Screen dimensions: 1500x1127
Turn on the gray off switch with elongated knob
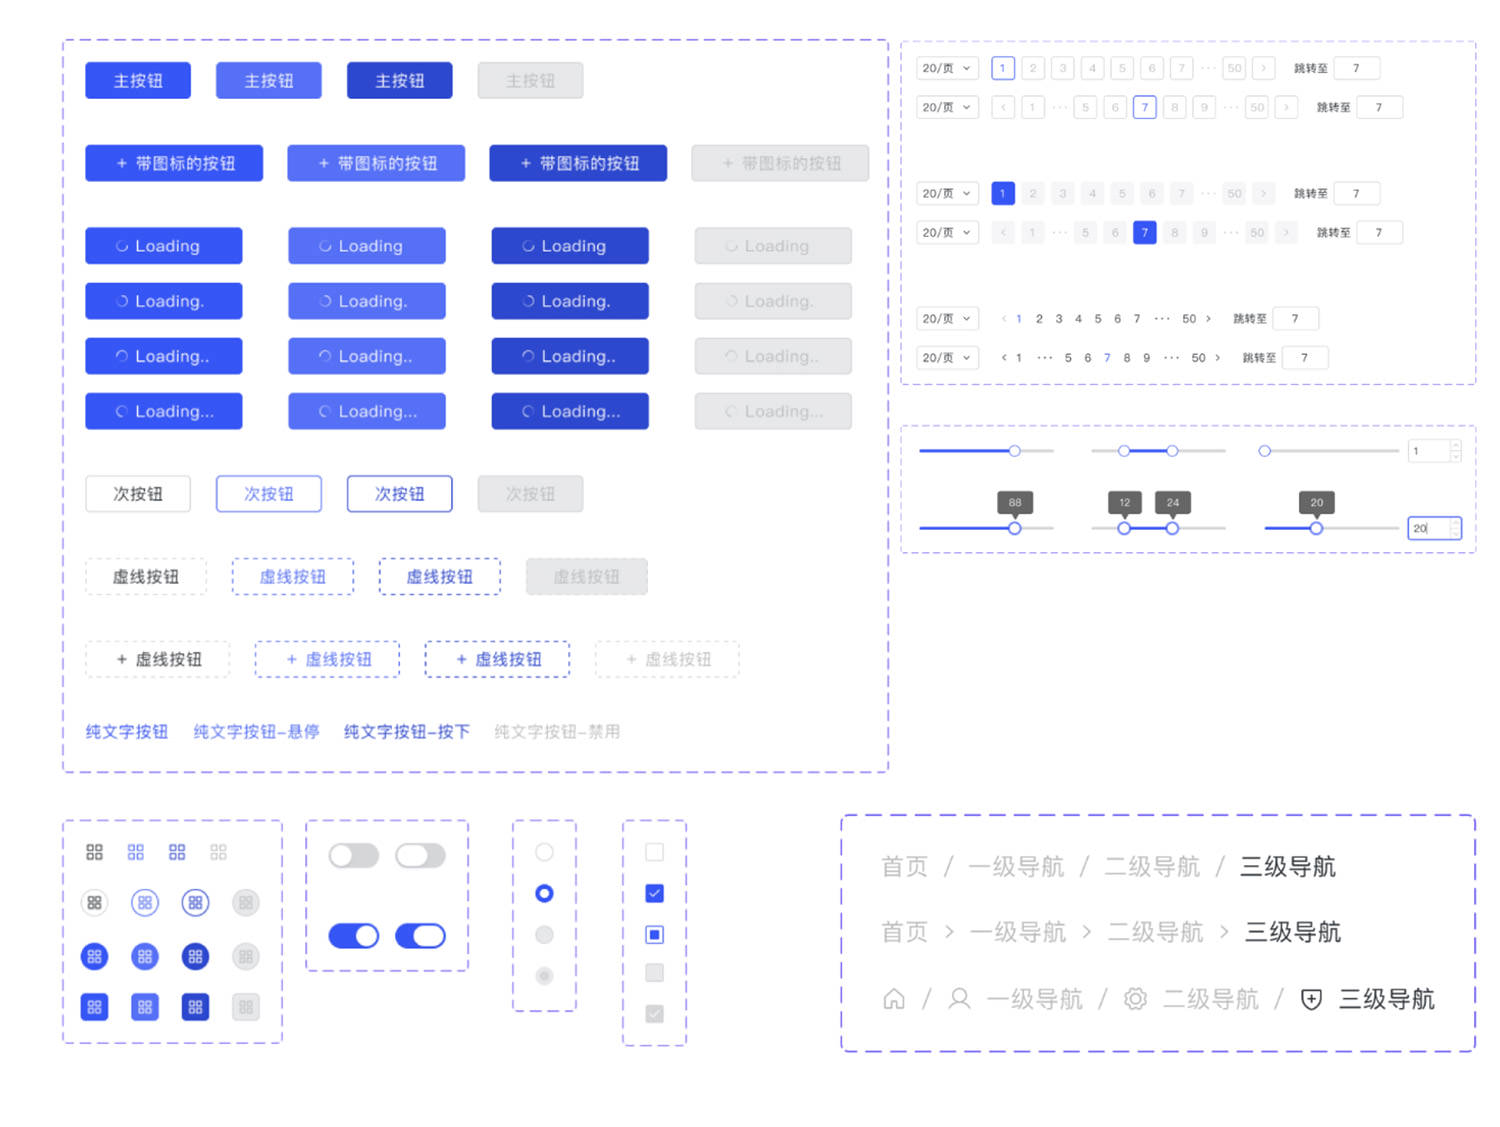click(420, 855)
